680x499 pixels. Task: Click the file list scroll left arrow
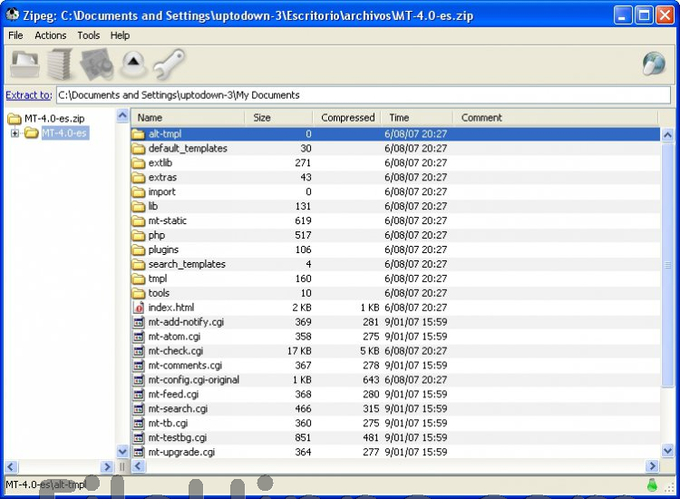pos(138,466)
